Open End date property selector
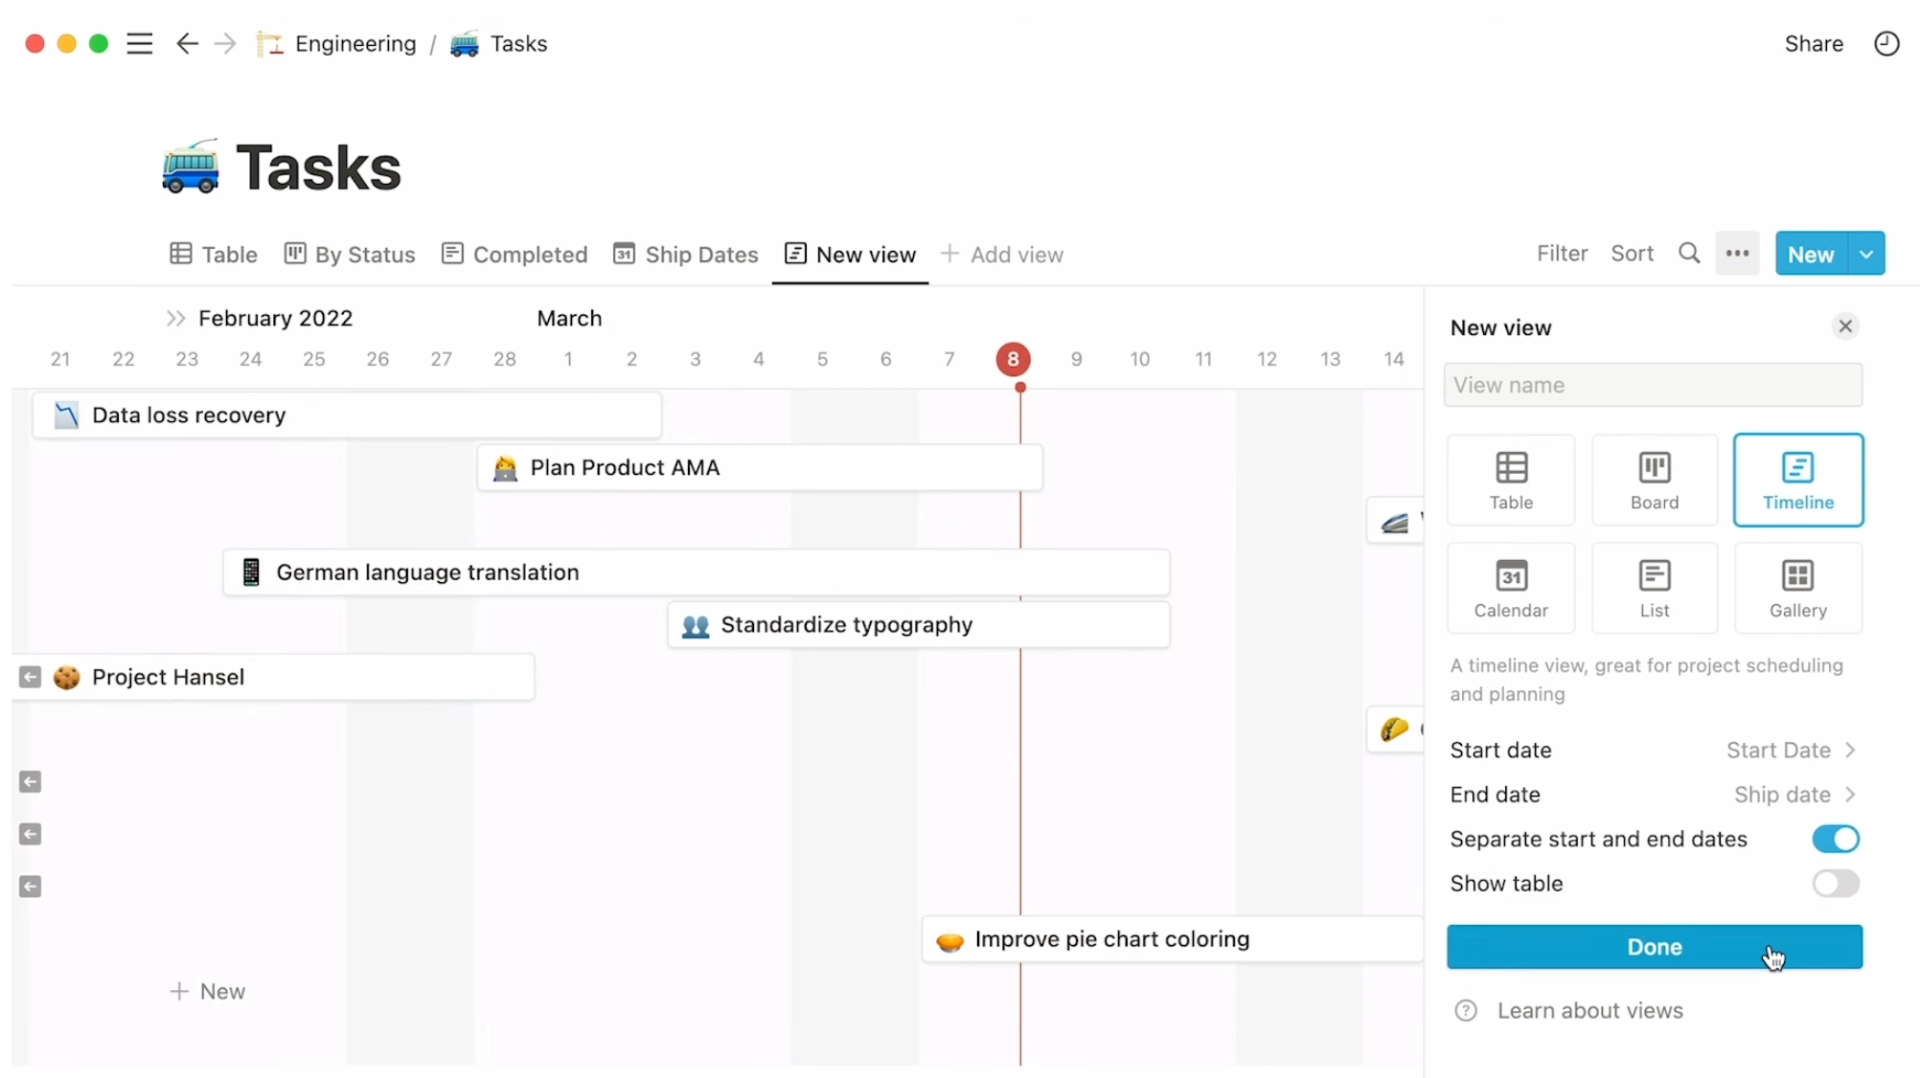The image size is (1920, 1078). tap(1793, 794)
